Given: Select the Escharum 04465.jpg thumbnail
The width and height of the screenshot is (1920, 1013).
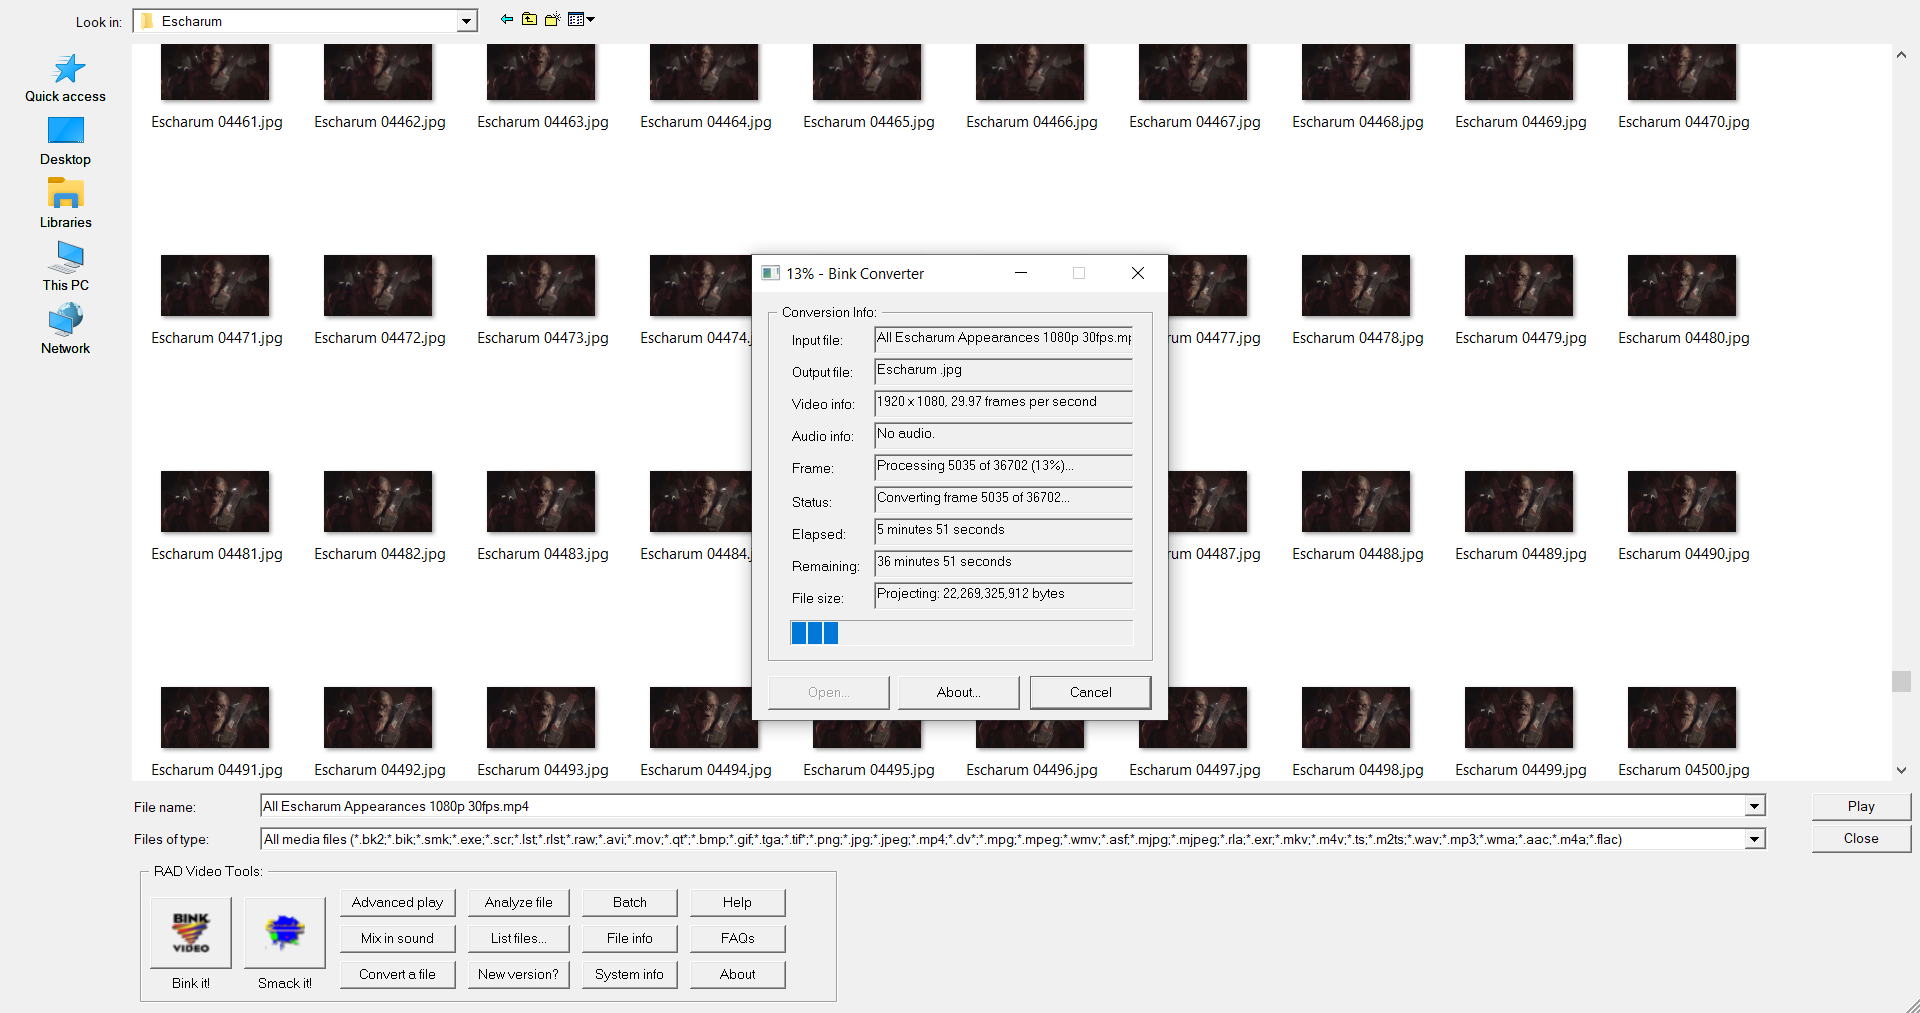Looking at the screenshot, I should tap(867, 72).
